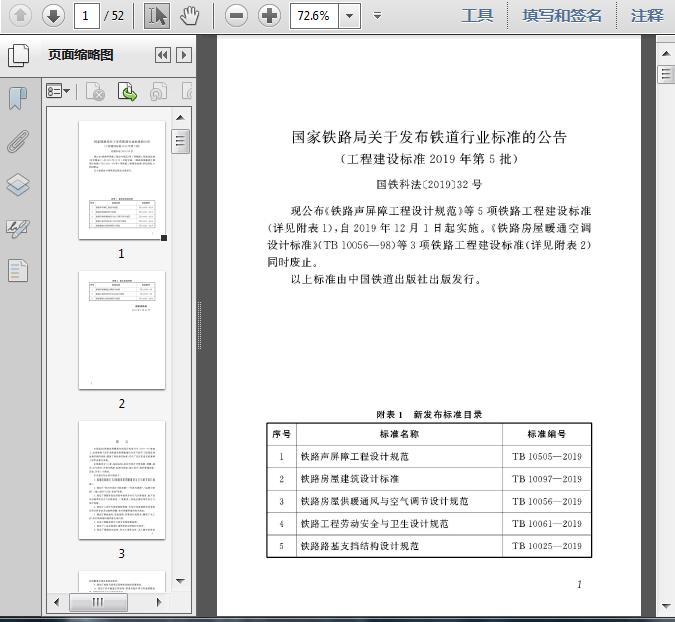Click thumbnail panel horizontal scroll handle
Screen dimensions: 675x622
coord(98,602)
